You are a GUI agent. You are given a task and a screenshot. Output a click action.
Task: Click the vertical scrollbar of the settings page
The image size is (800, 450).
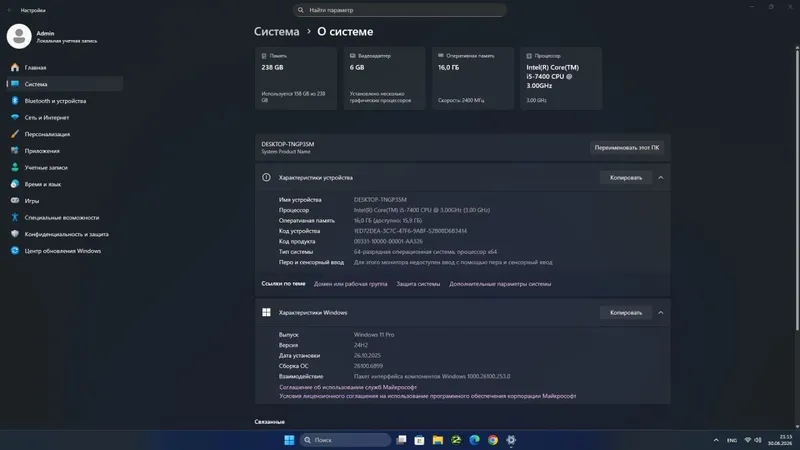coord(797,189)
